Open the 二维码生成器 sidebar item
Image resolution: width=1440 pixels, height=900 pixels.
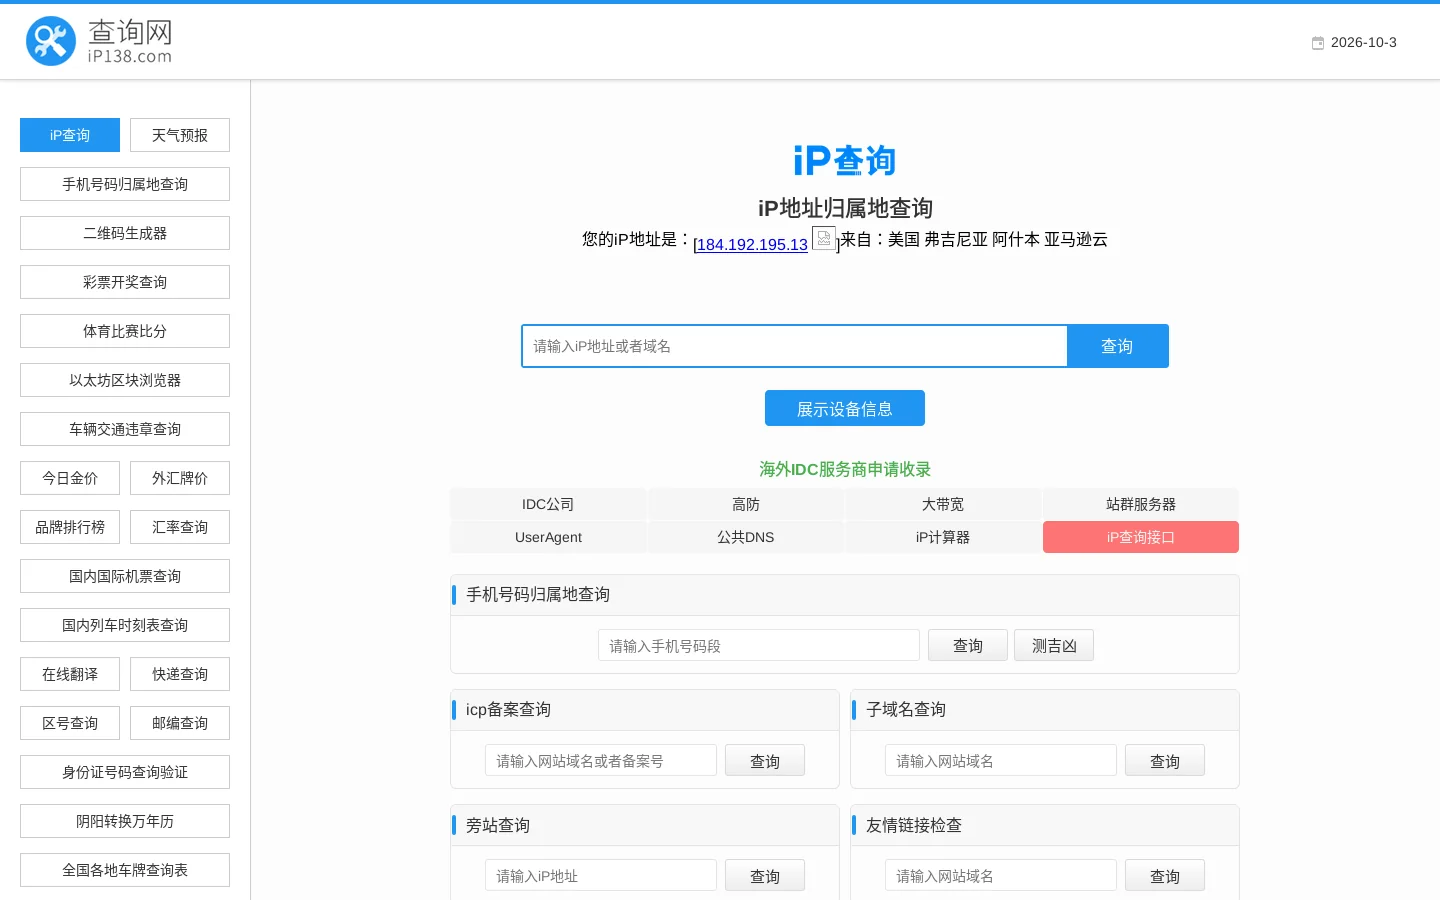tap(125, 233)
